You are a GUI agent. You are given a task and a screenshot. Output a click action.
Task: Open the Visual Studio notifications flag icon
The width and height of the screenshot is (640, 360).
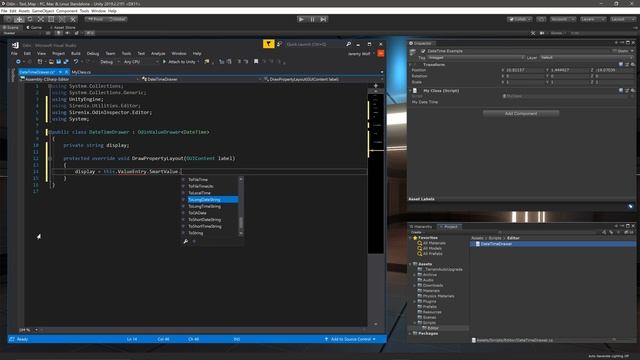coord(269,44)
